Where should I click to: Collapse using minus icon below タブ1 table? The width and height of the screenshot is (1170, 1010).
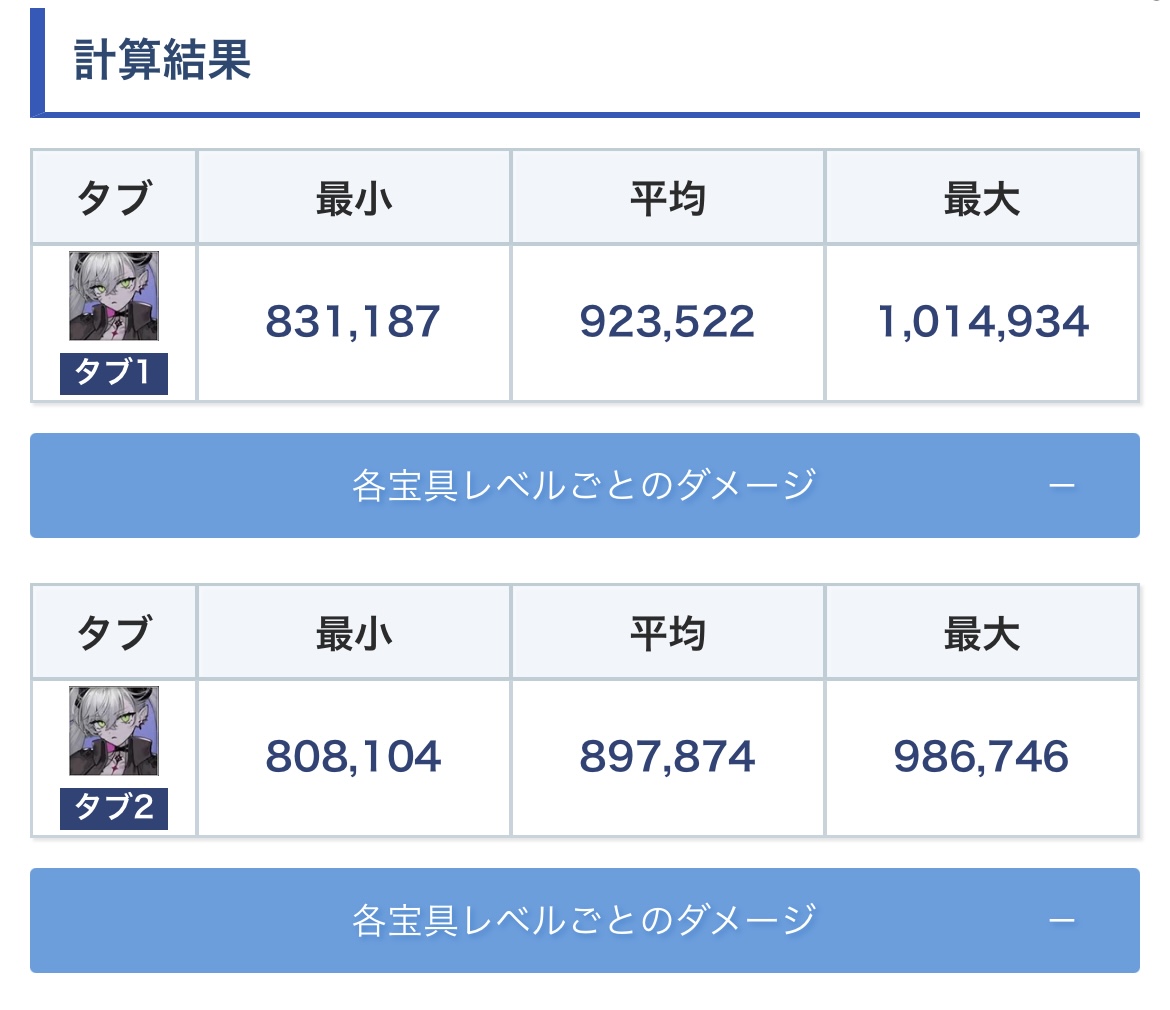coord(1061,486)
